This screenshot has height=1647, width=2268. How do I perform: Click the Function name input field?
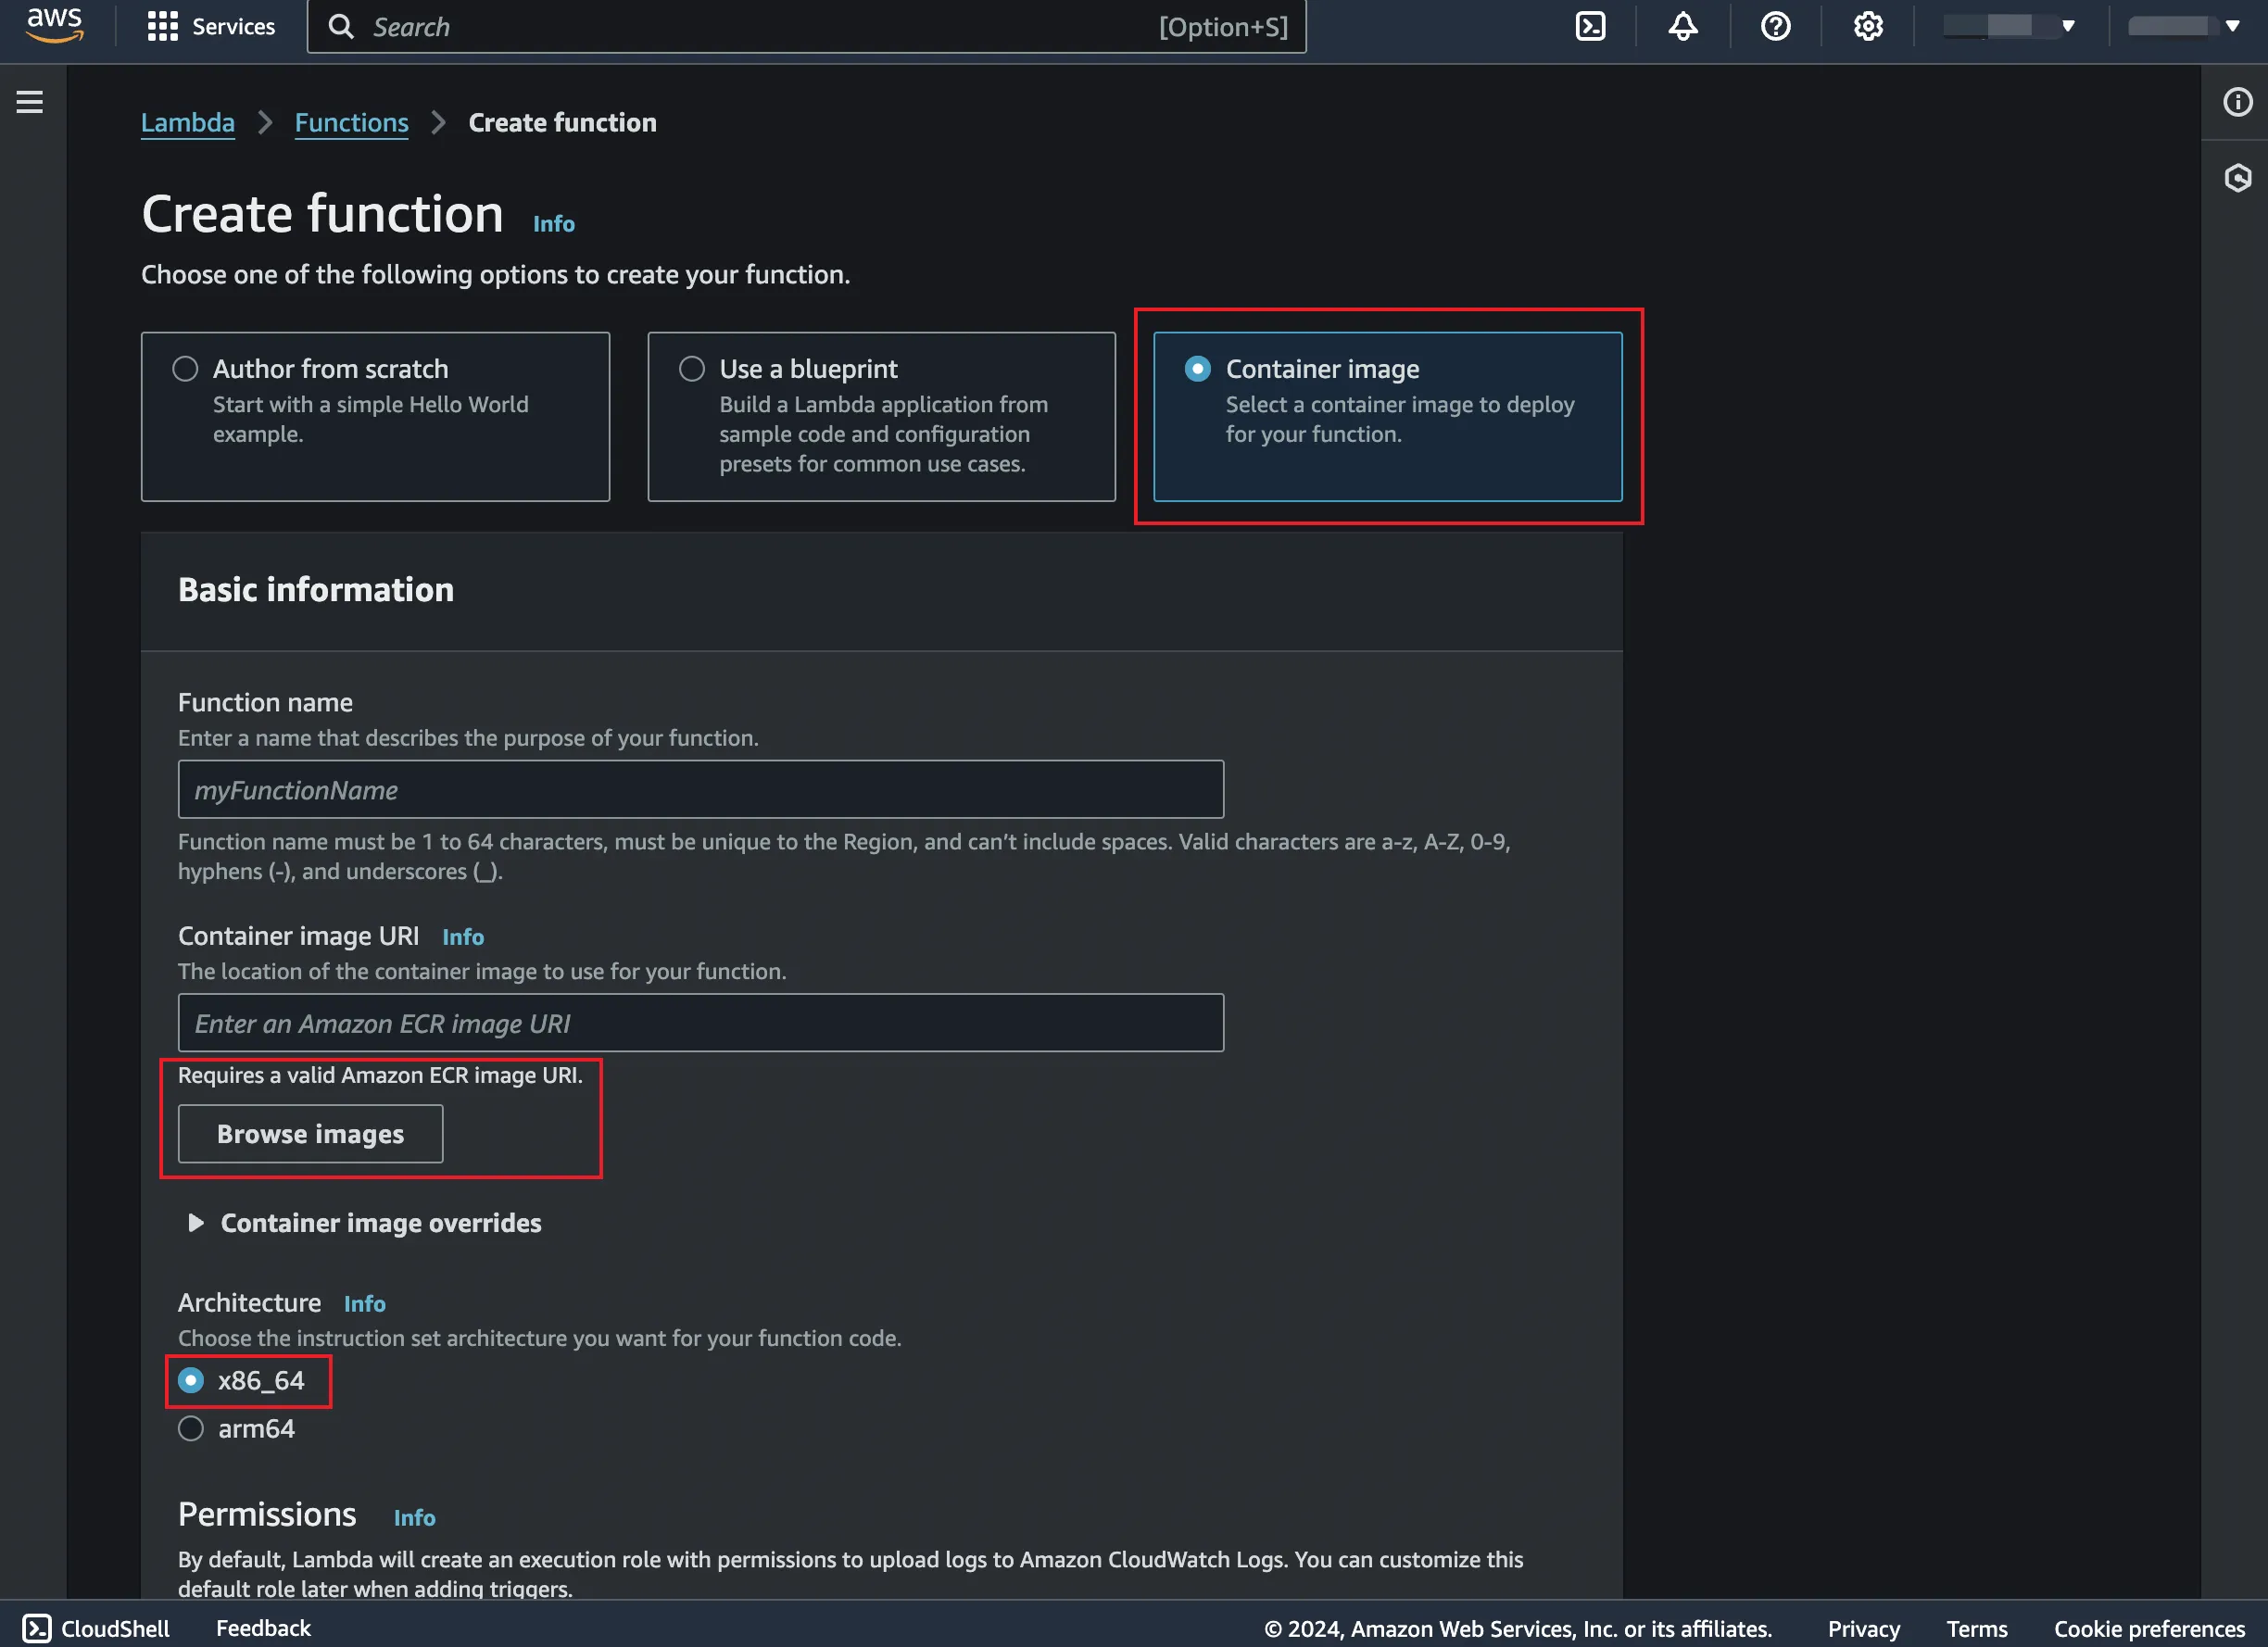click(700, 790)
